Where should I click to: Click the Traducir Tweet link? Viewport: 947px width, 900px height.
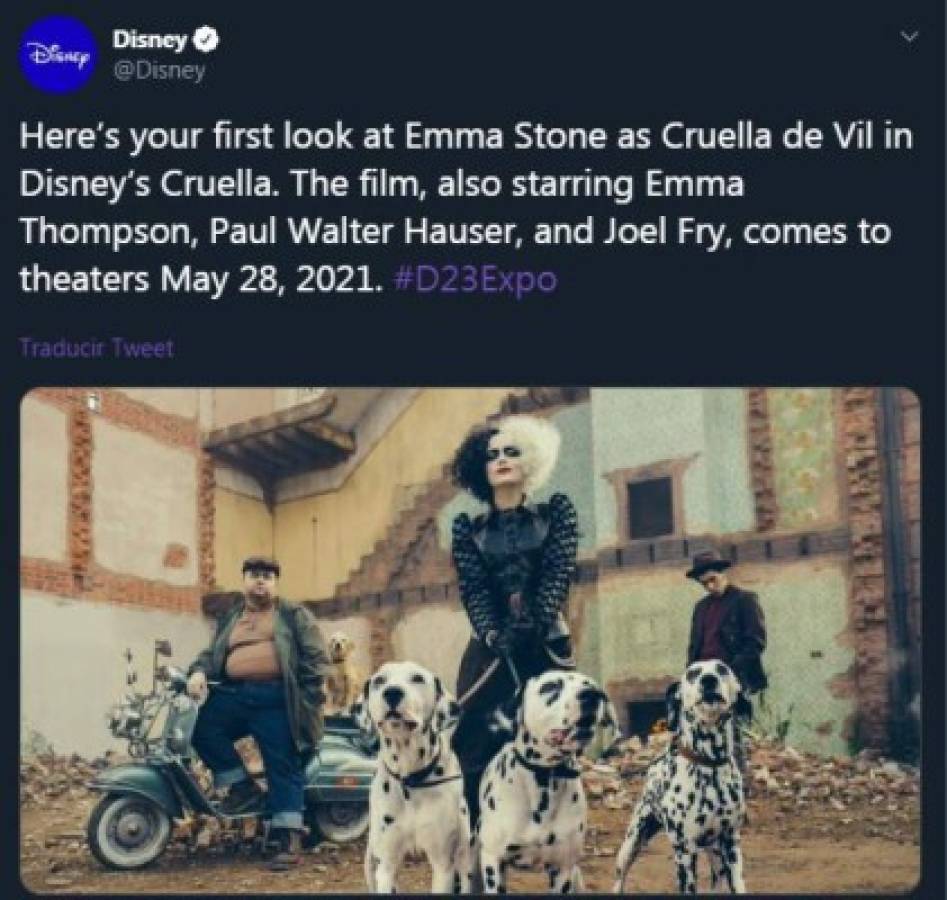tap(96, 348)
